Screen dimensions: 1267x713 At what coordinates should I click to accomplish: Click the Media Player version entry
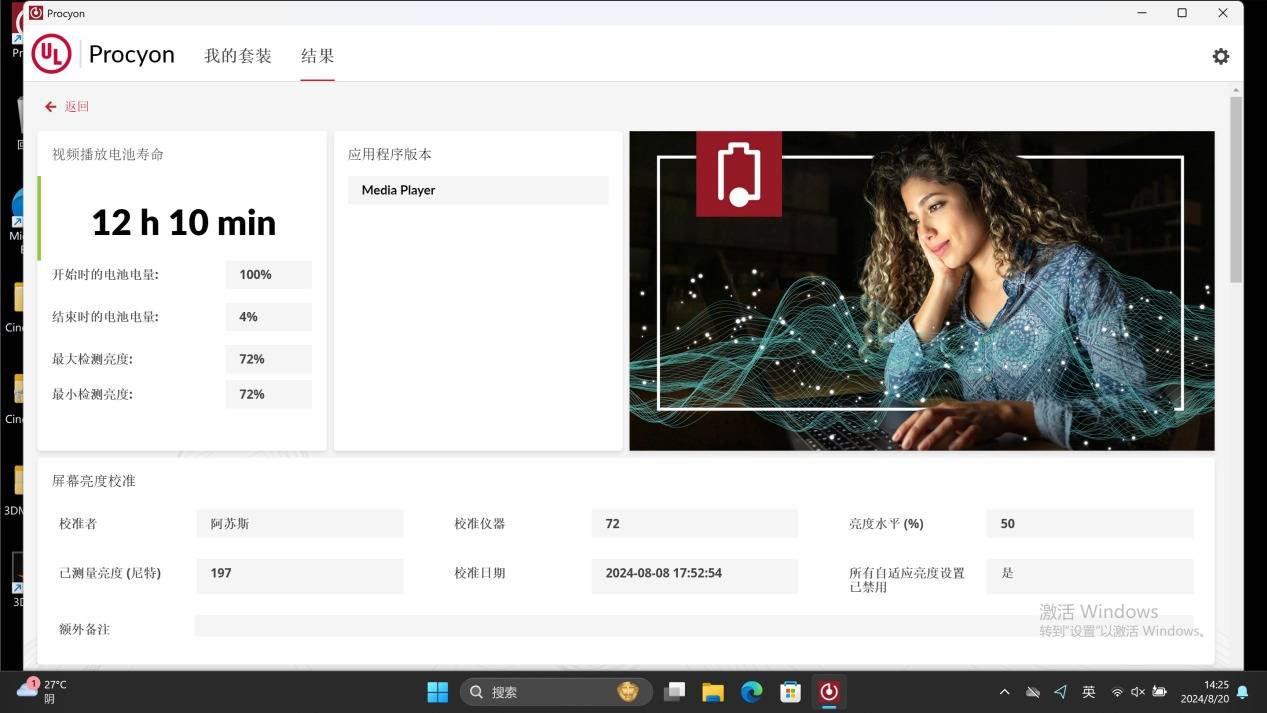click(x=477, y=190)
